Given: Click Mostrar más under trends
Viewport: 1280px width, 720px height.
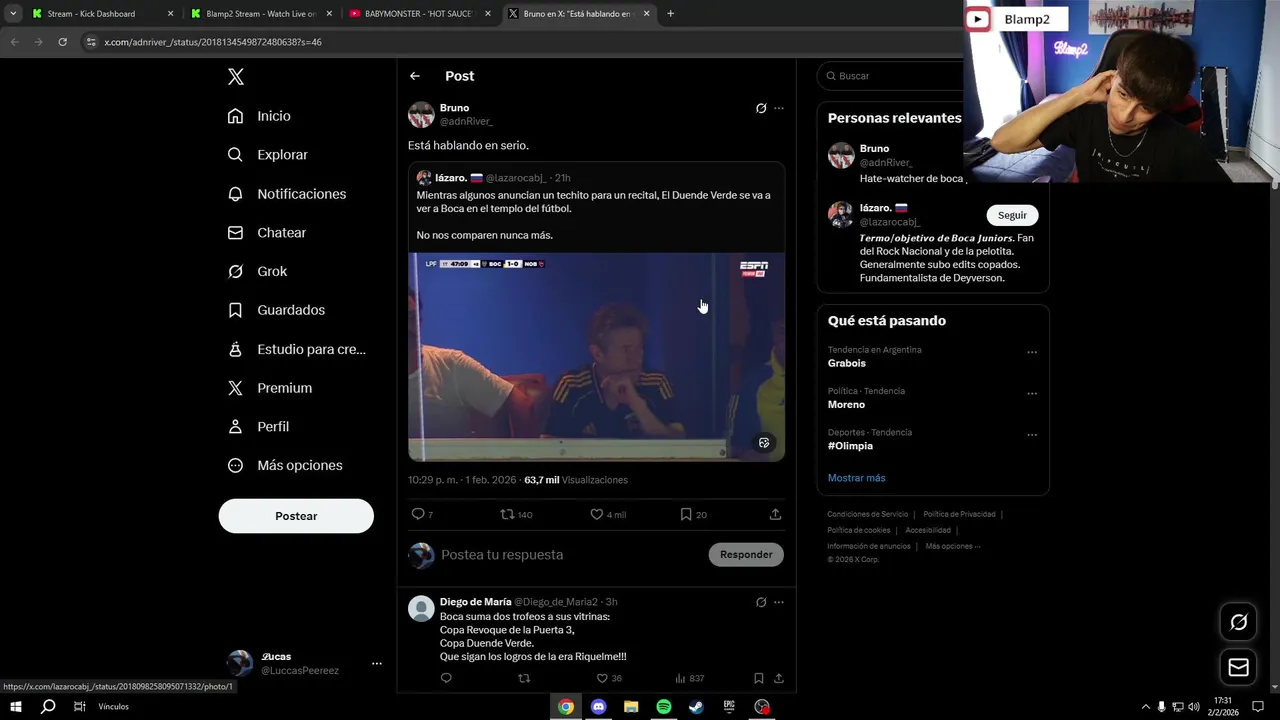Looking at the screenshot, I should coord(856,478).
